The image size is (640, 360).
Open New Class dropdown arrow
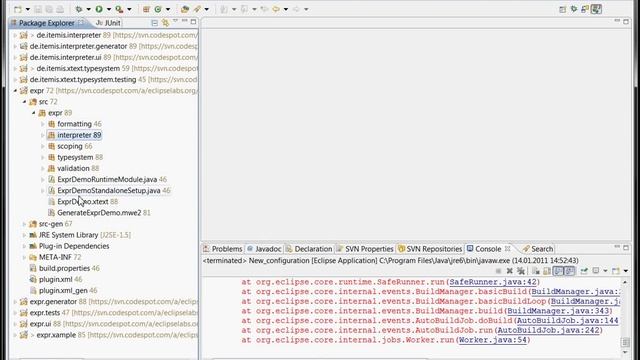168,9
